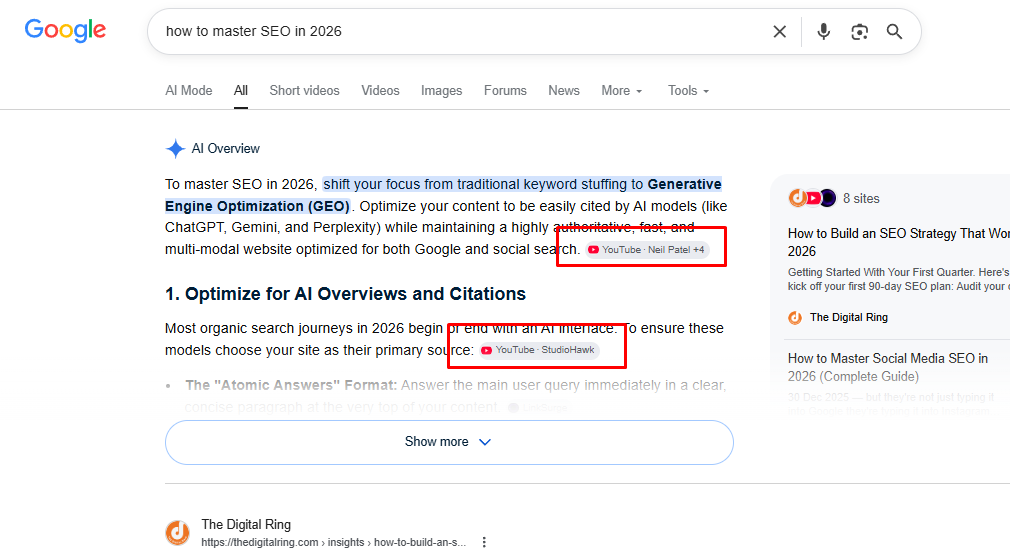Click The Digital Ring source name in sidebar
This screenshot has width=1010, height=557.
click(849, 317)
